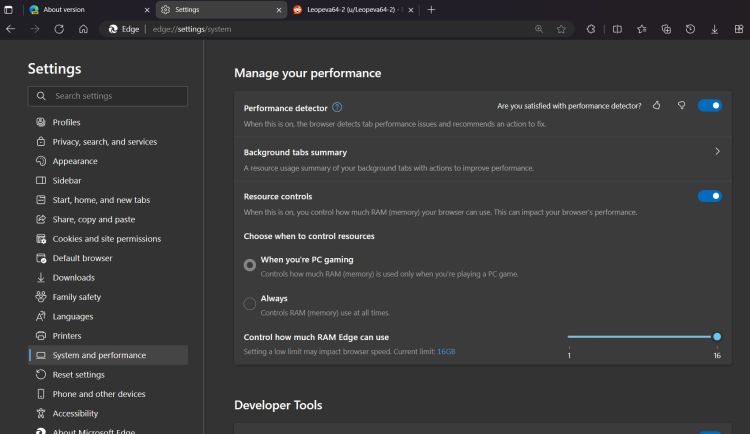
Task: Select the When you're PC gaming radio
Action: [x=250, y=265]
